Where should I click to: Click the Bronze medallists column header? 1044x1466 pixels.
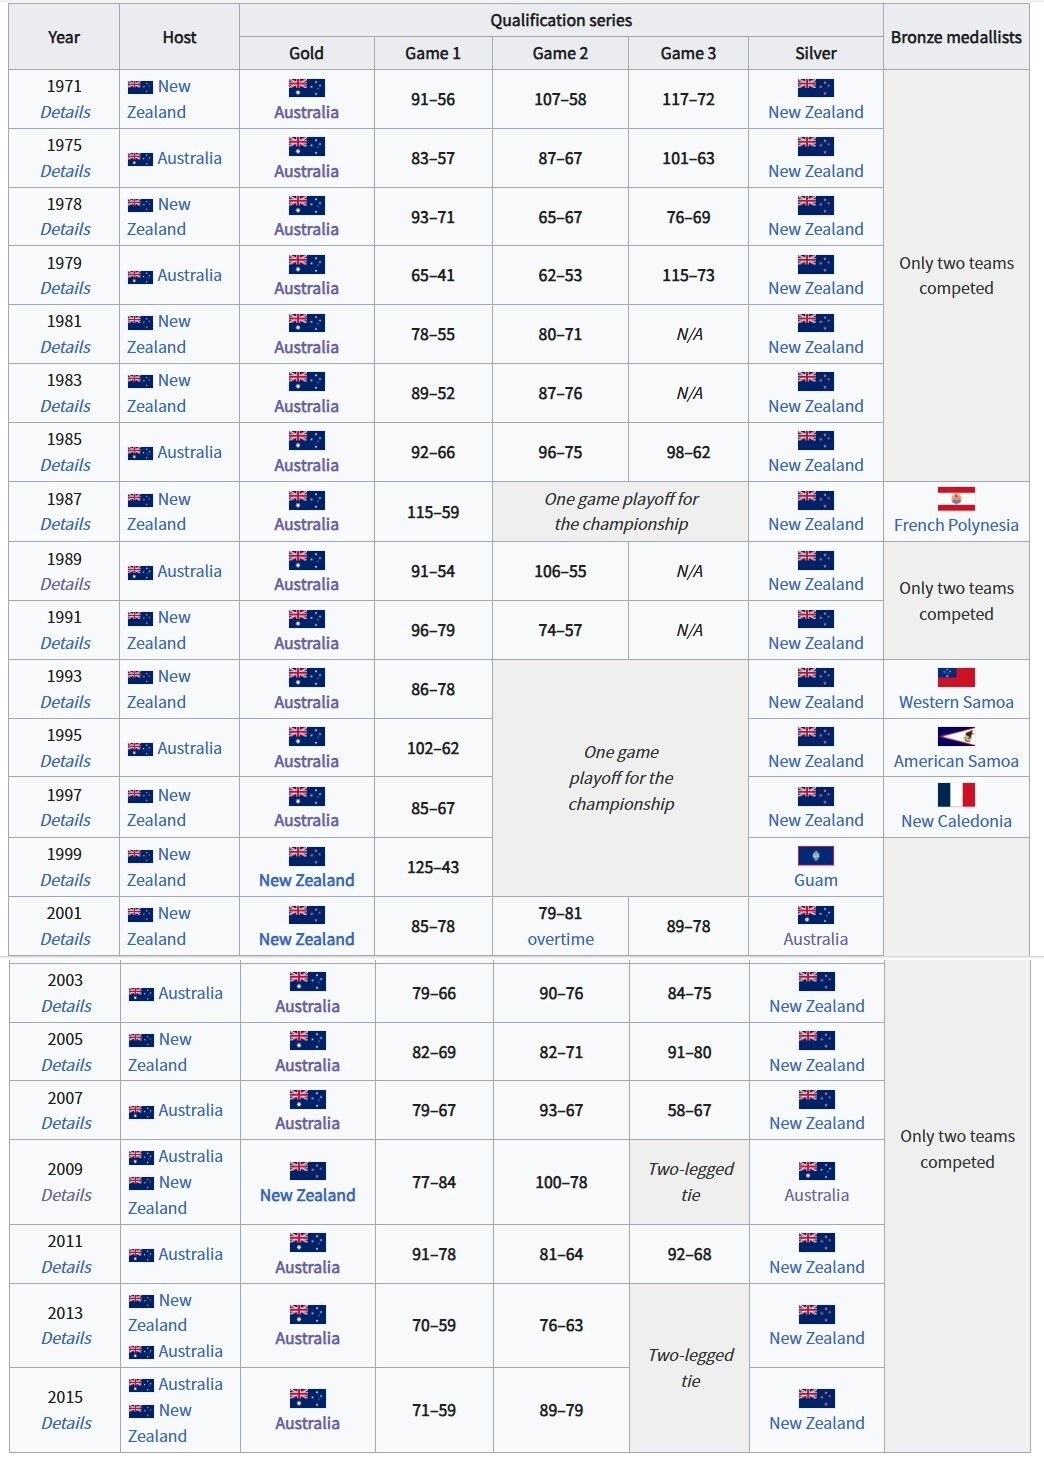click(x=956, y=37)
